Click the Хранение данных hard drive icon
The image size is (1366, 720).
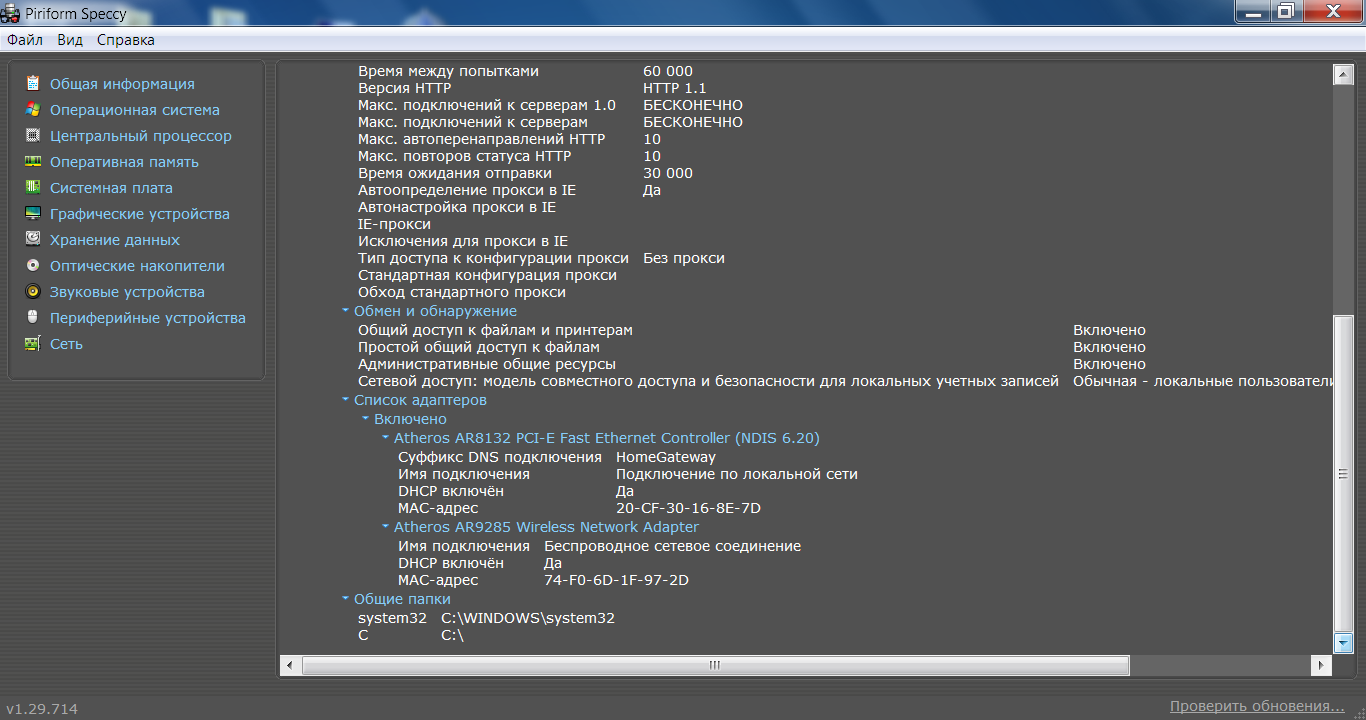33,240
